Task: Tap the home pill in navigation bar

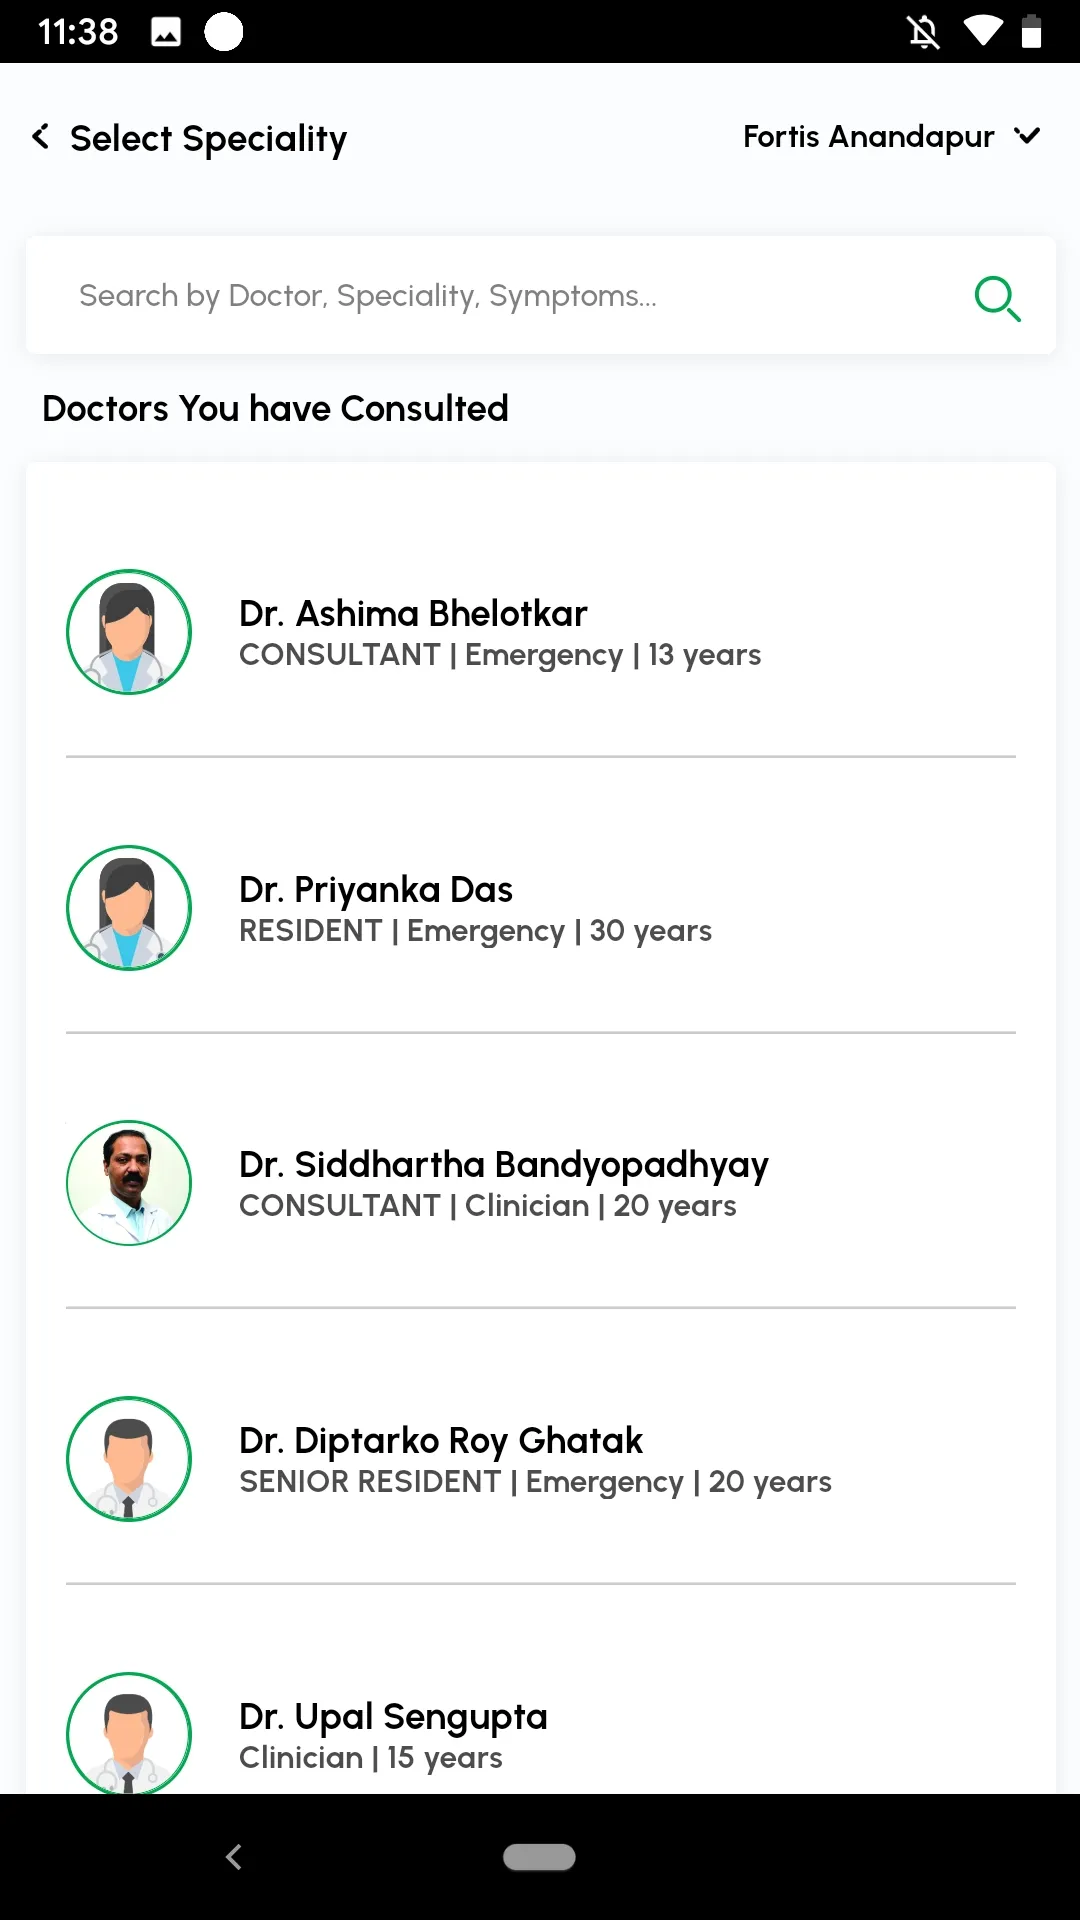Action: pyautogui.click(x=539, y=1857)
